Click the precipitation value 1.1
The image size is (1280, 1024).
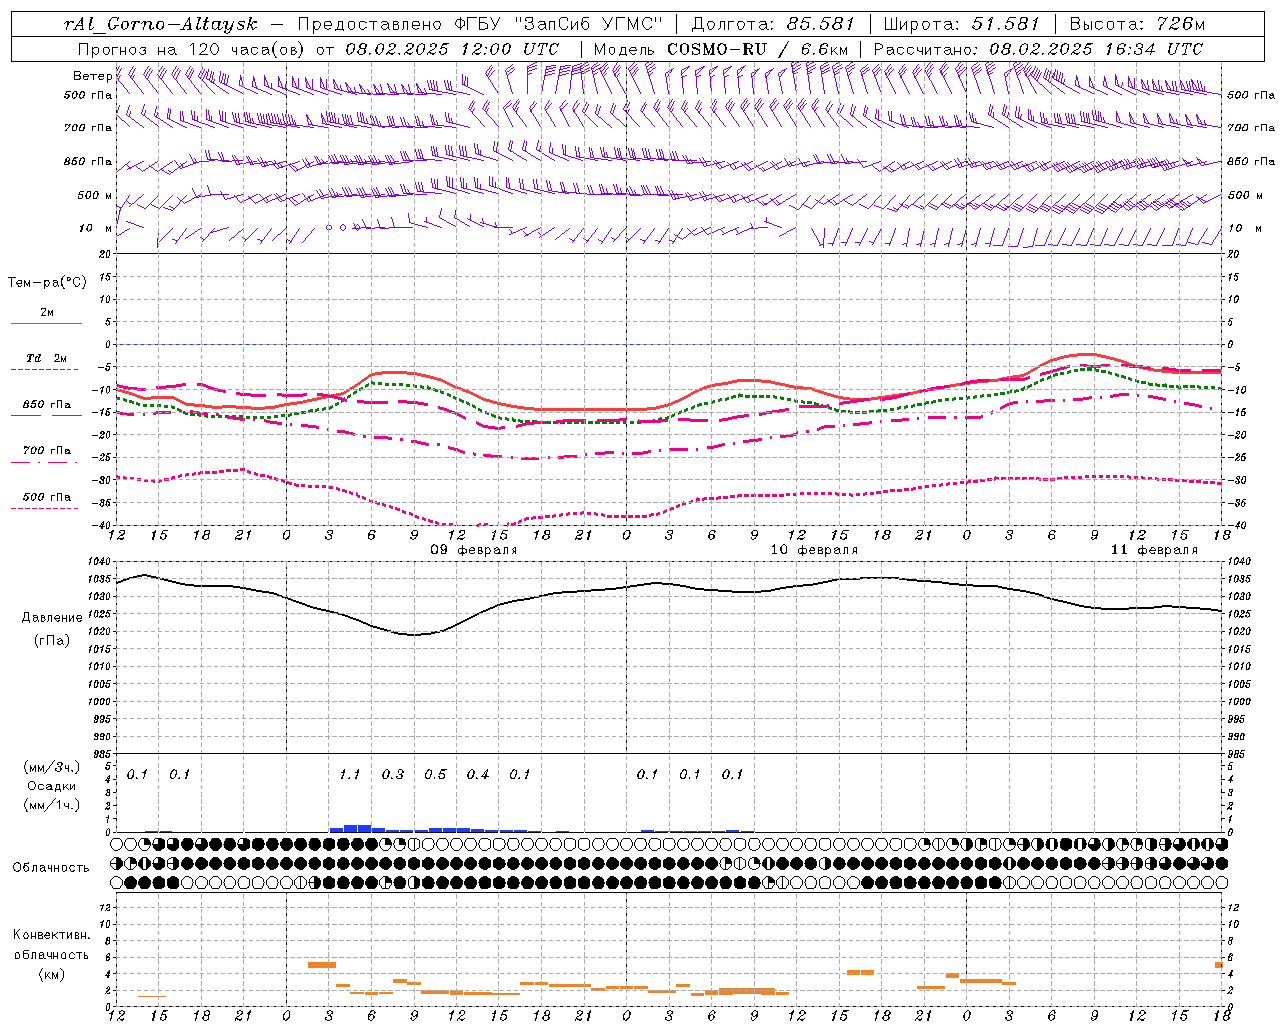(x=349, y=774)
